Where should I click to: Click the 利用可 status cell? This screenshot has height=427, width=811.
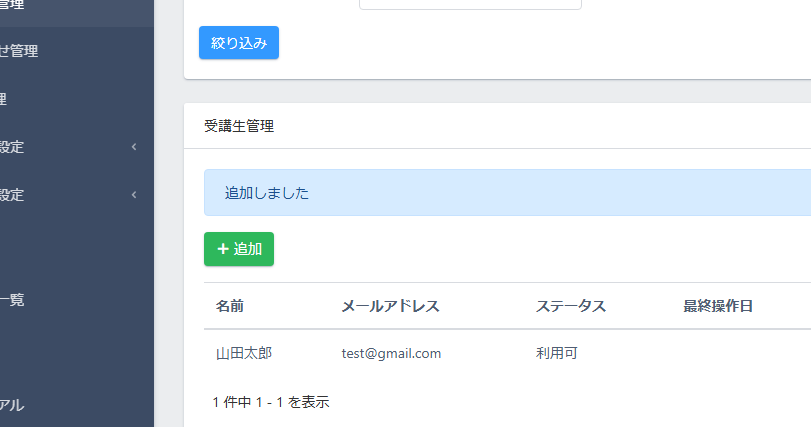coord(557,353)
